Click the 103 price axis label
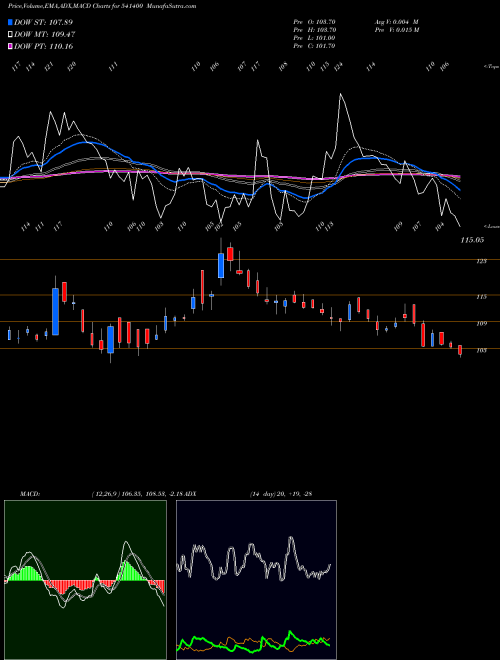The width and height of the screenshot is (500, 660). [481, 350]
